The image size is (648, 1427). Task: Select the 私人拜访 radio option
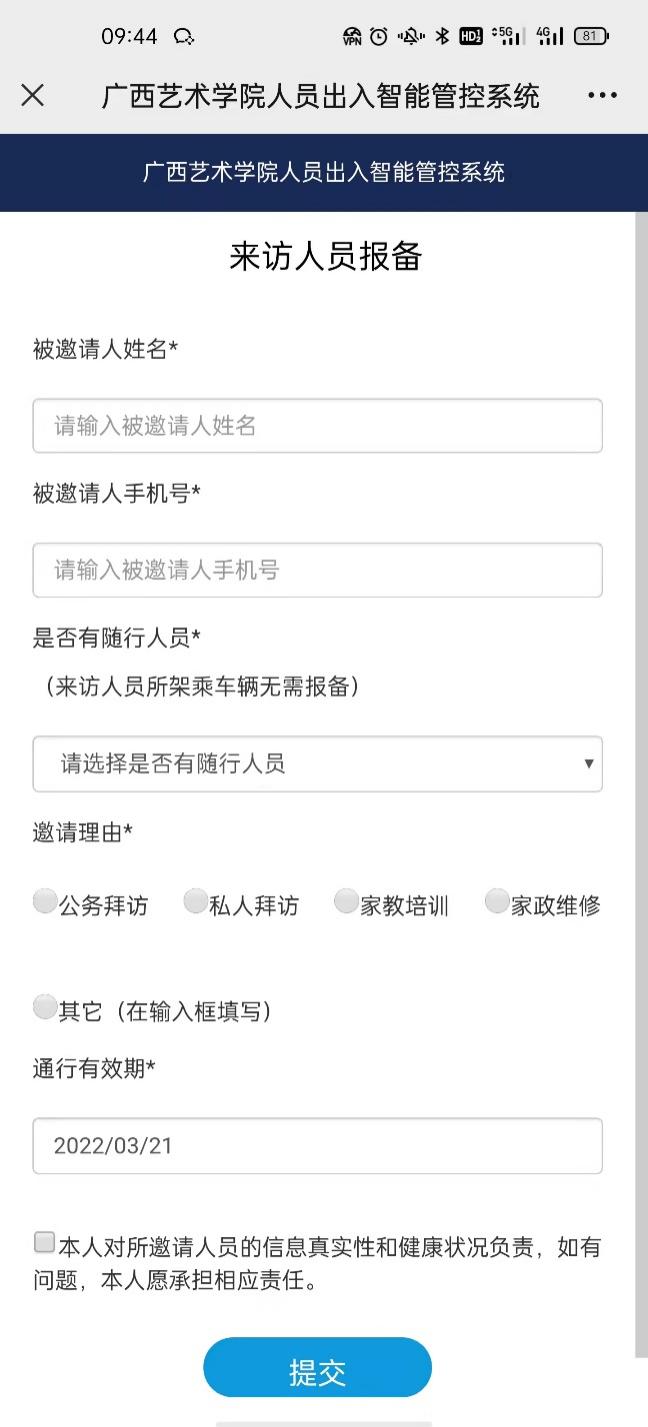(196, 902)
